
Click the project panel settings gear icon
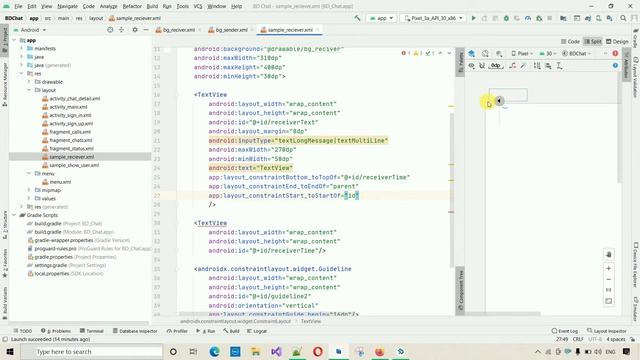point(135,30)
